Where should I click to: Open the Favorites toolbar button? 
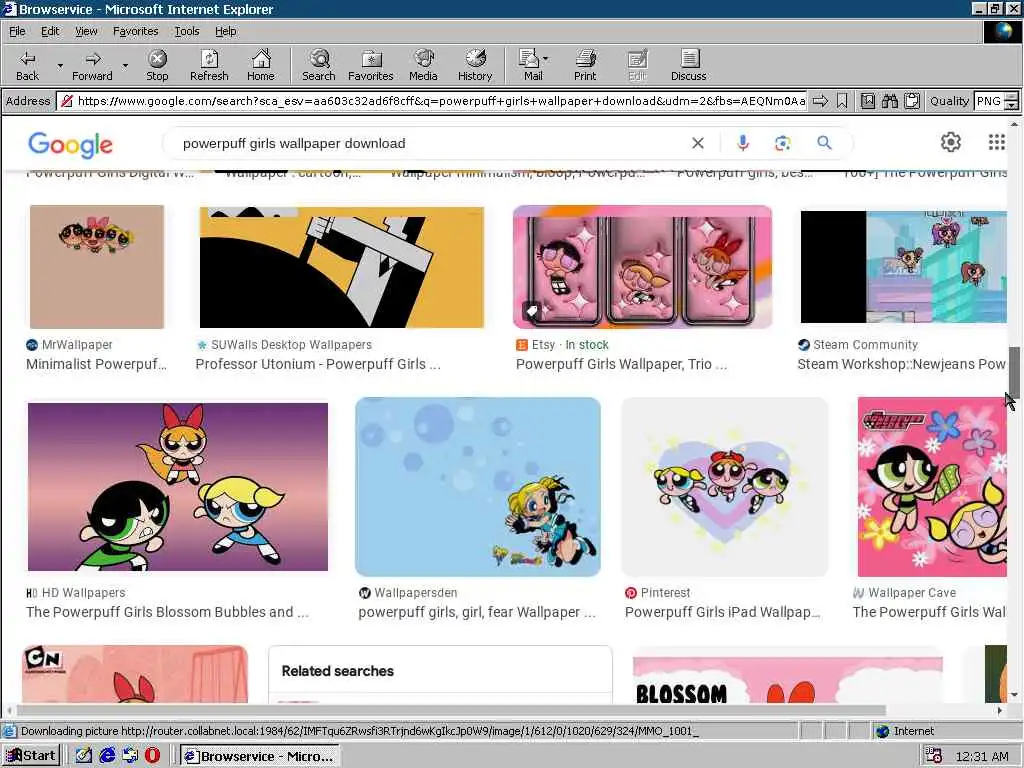coord(370,65)
